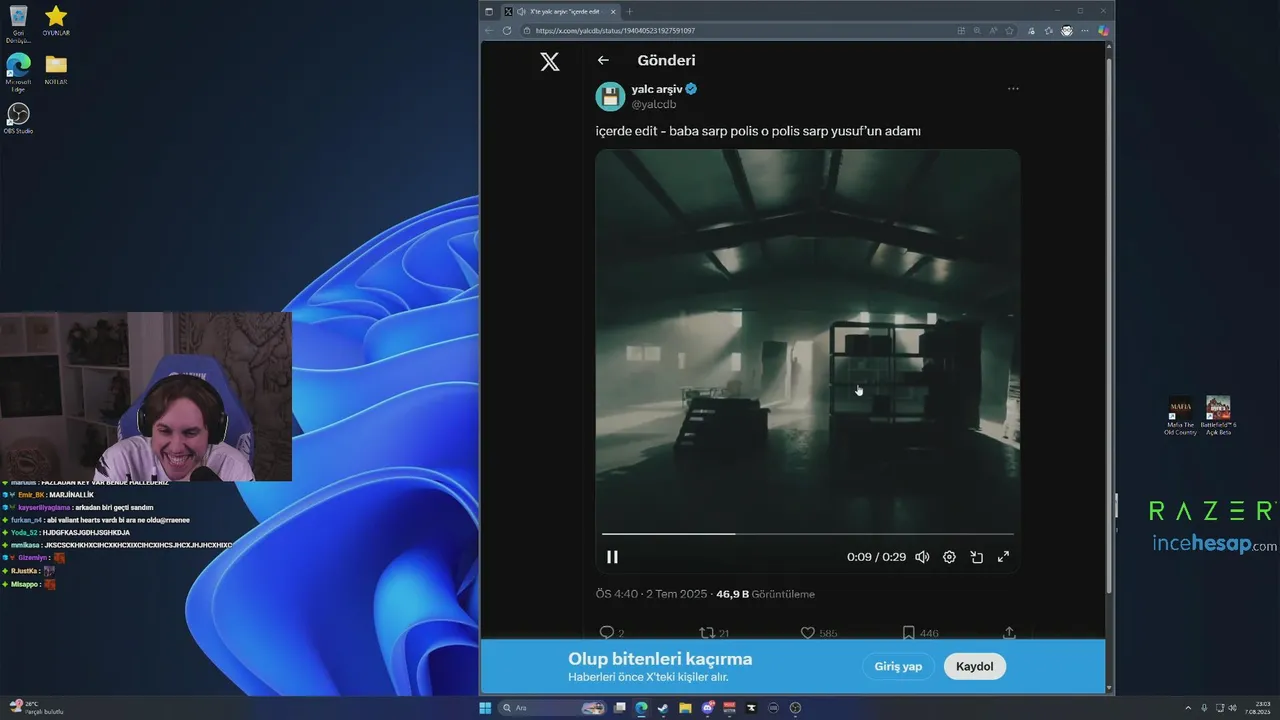Open the Microsoft Edge desktop shortcut
Viewport: 1280px width, 720px height.
(18, 72)
